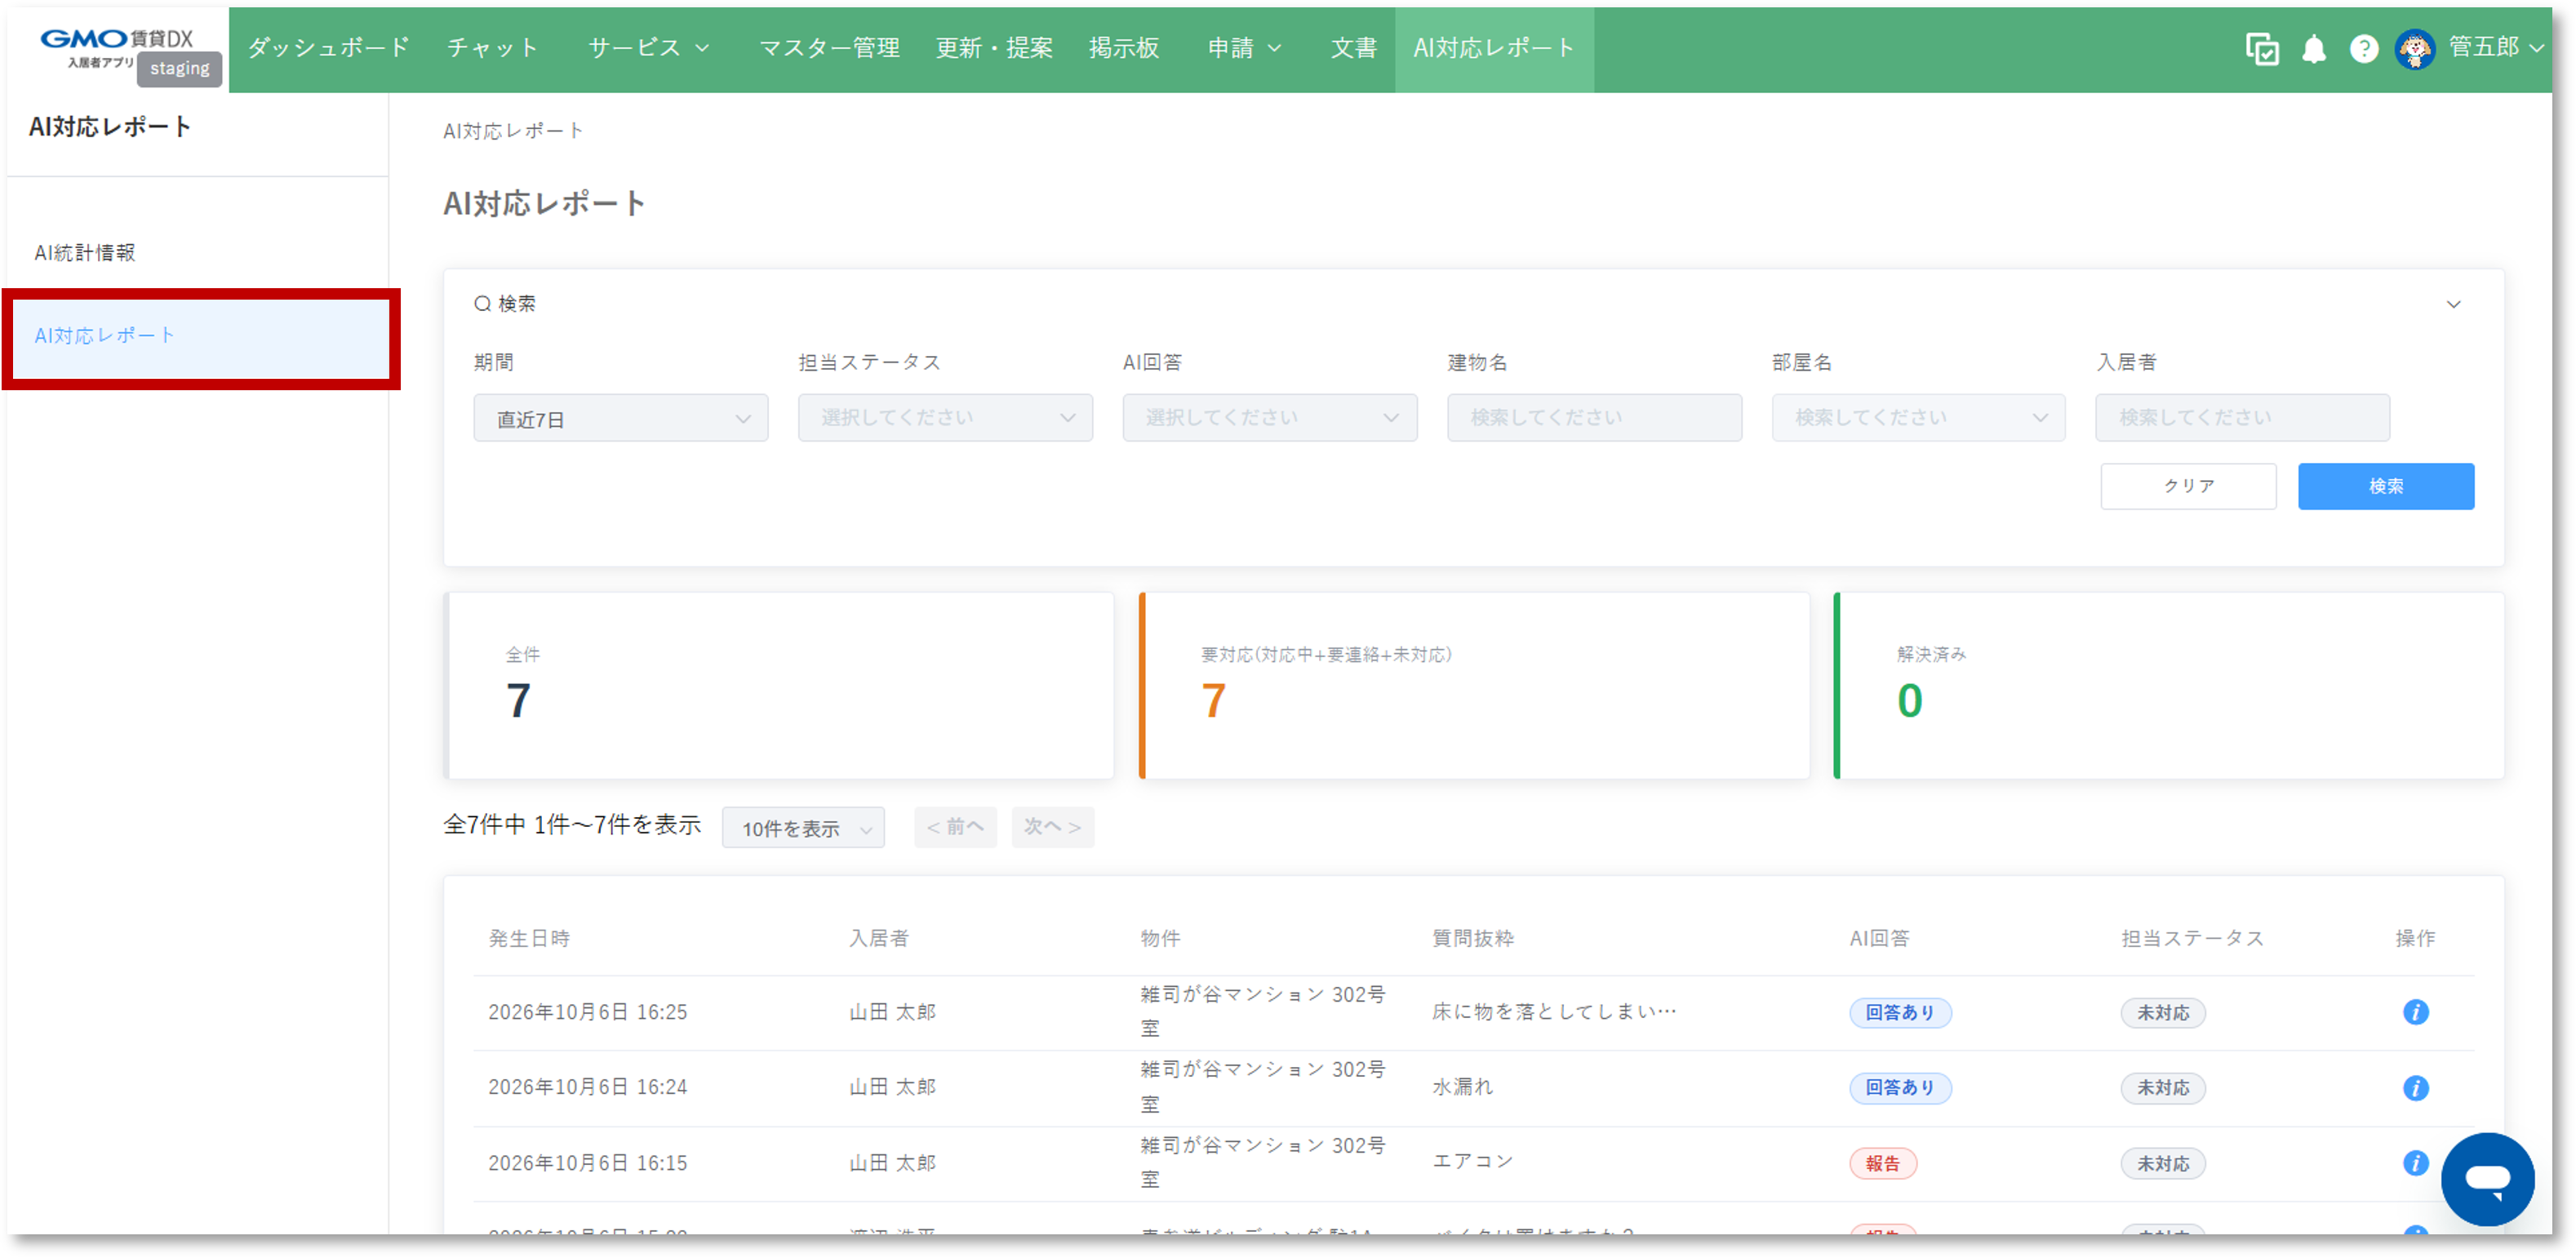The width and height of the screenshot is (2576, 1258).
Task: Click the 解決済み summary card
Action: pos(2168,685)
